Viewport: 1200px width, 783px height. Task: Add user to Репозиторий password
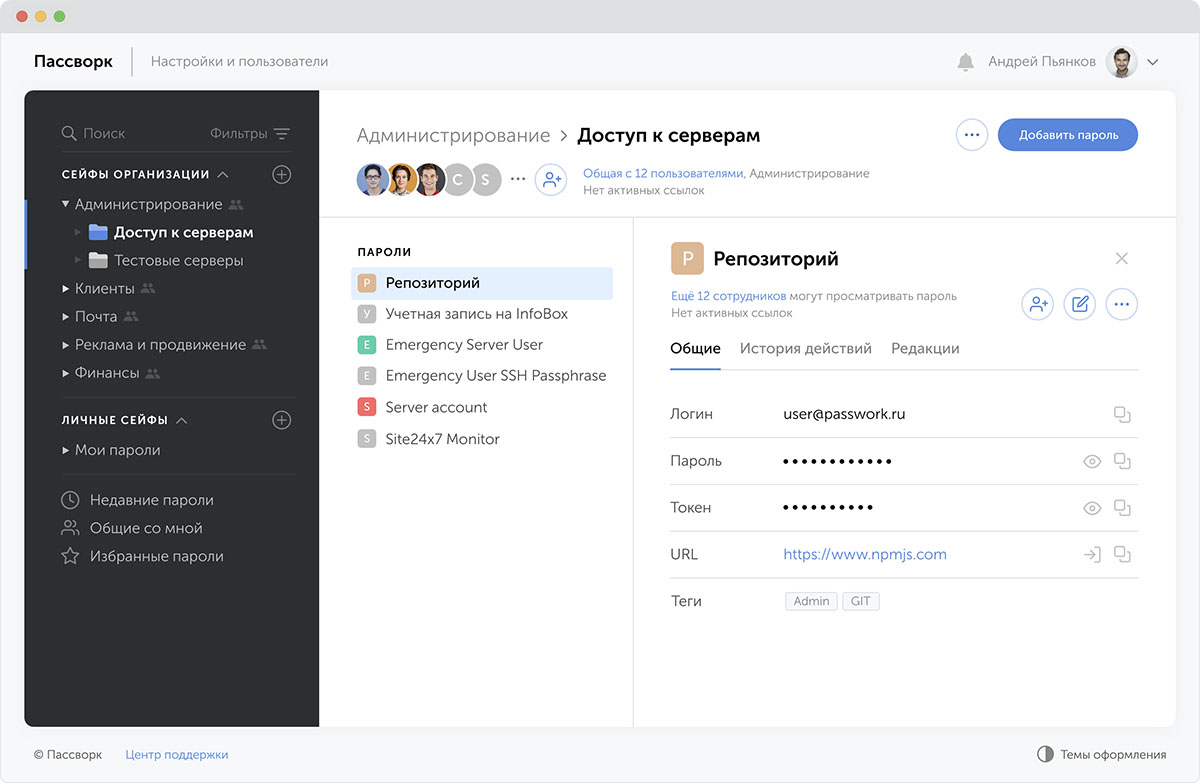click(x=1037, y=304)
